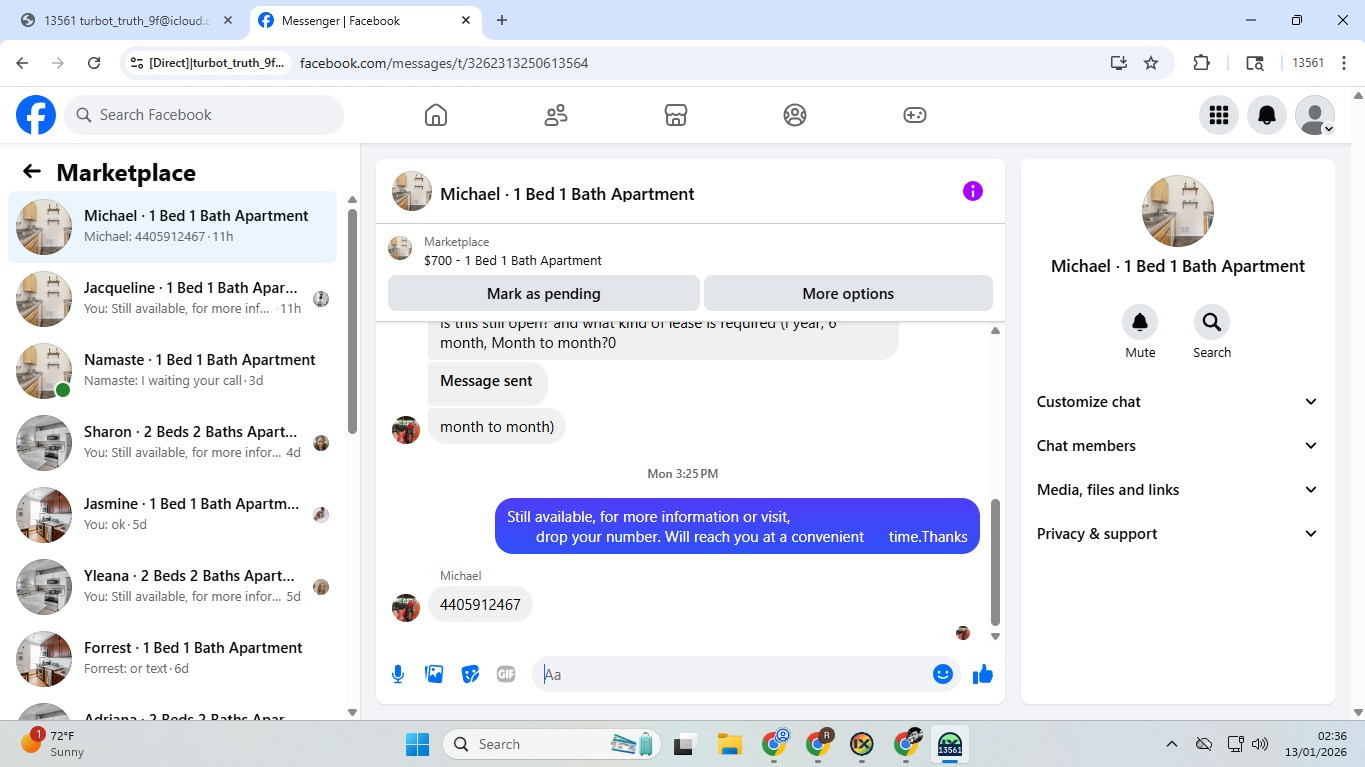The width and height of the screenshot is (1365, 767).
Task: Click chat messages scrollbar thumb
Action: click(x=995, y=562)
